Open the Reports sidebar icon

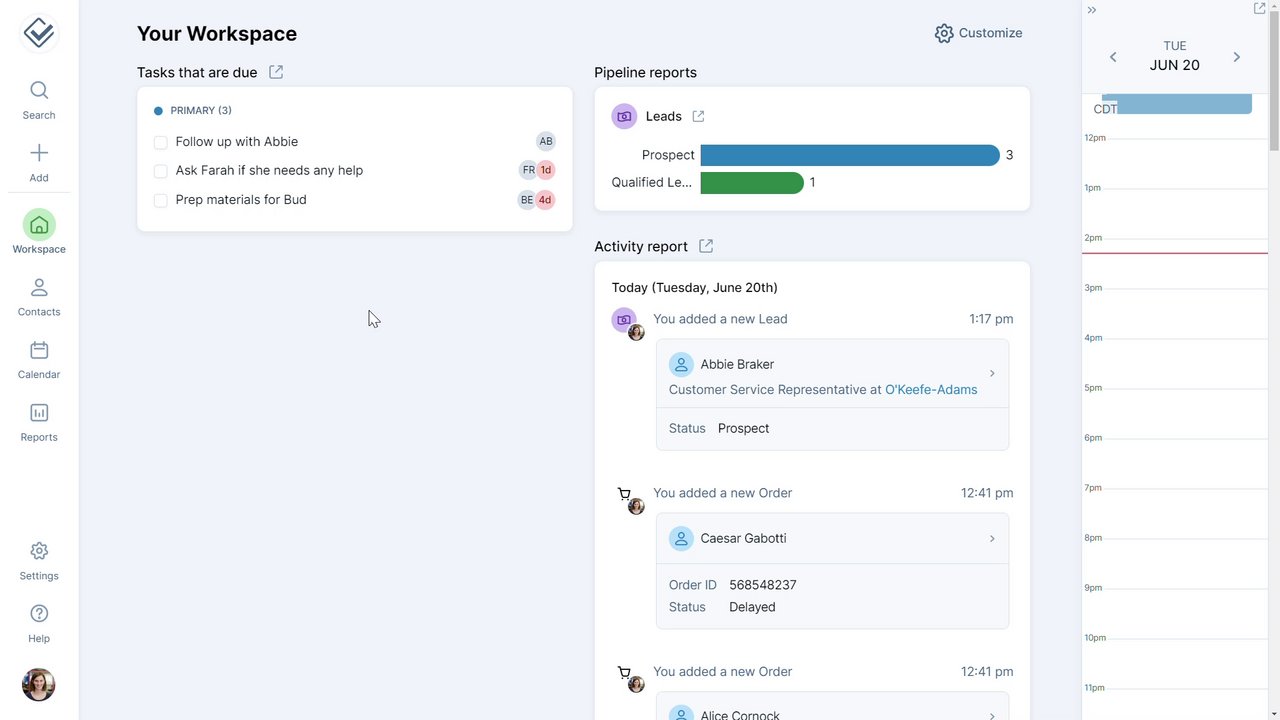[x=39, y=413]
